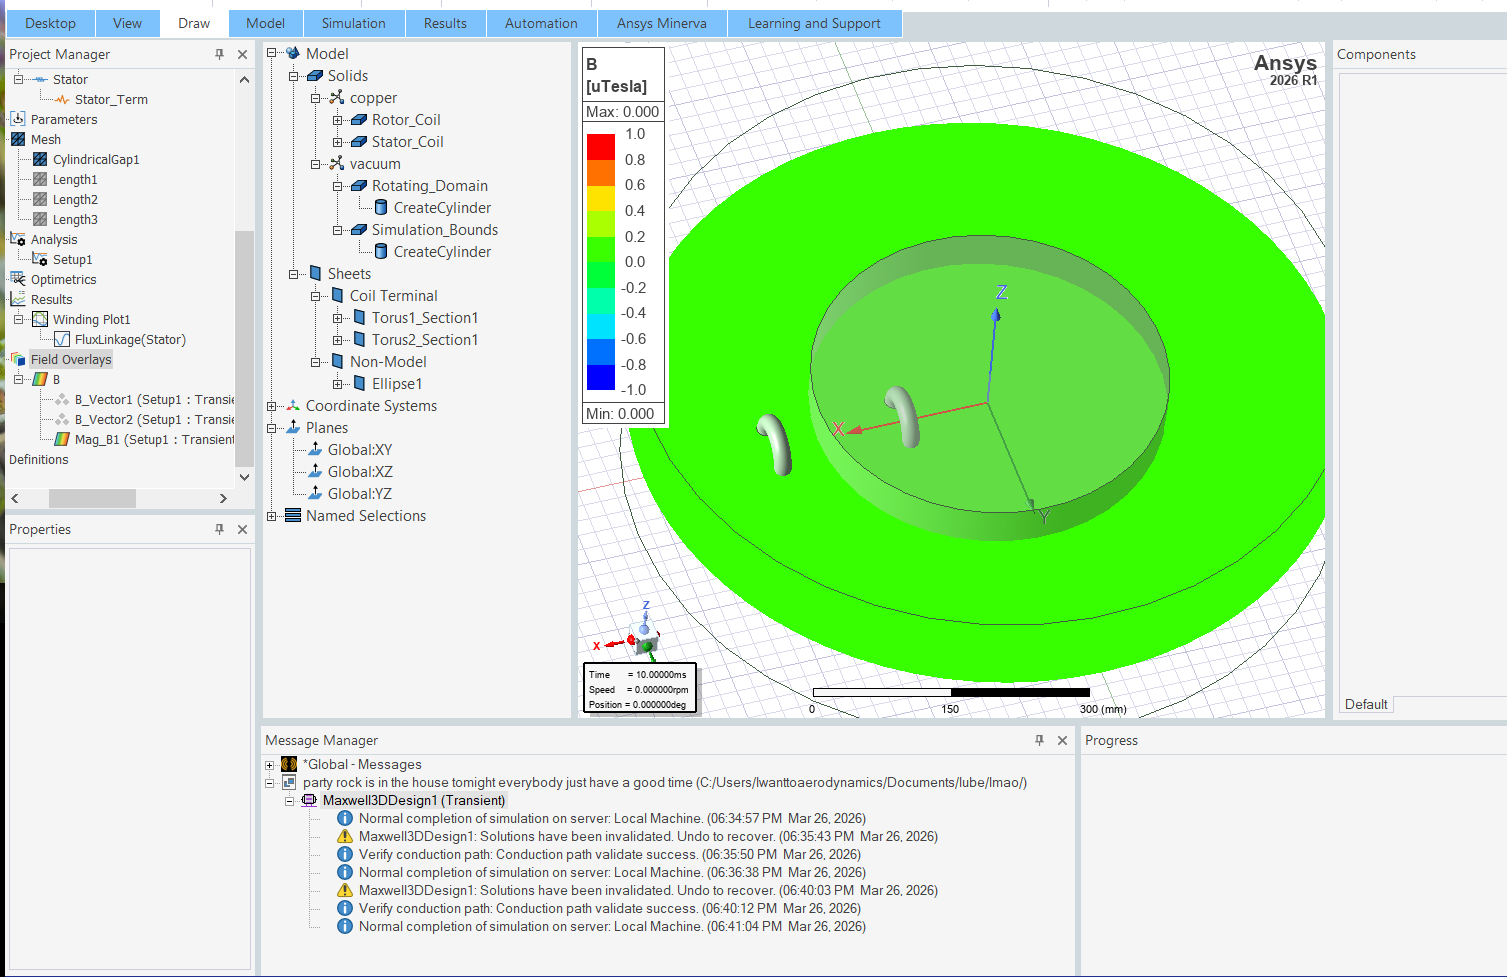Image resolution: width=1507 pixels, height=977 pixels.
Task: Expand the Named Selections node
Action: [271, 516]
